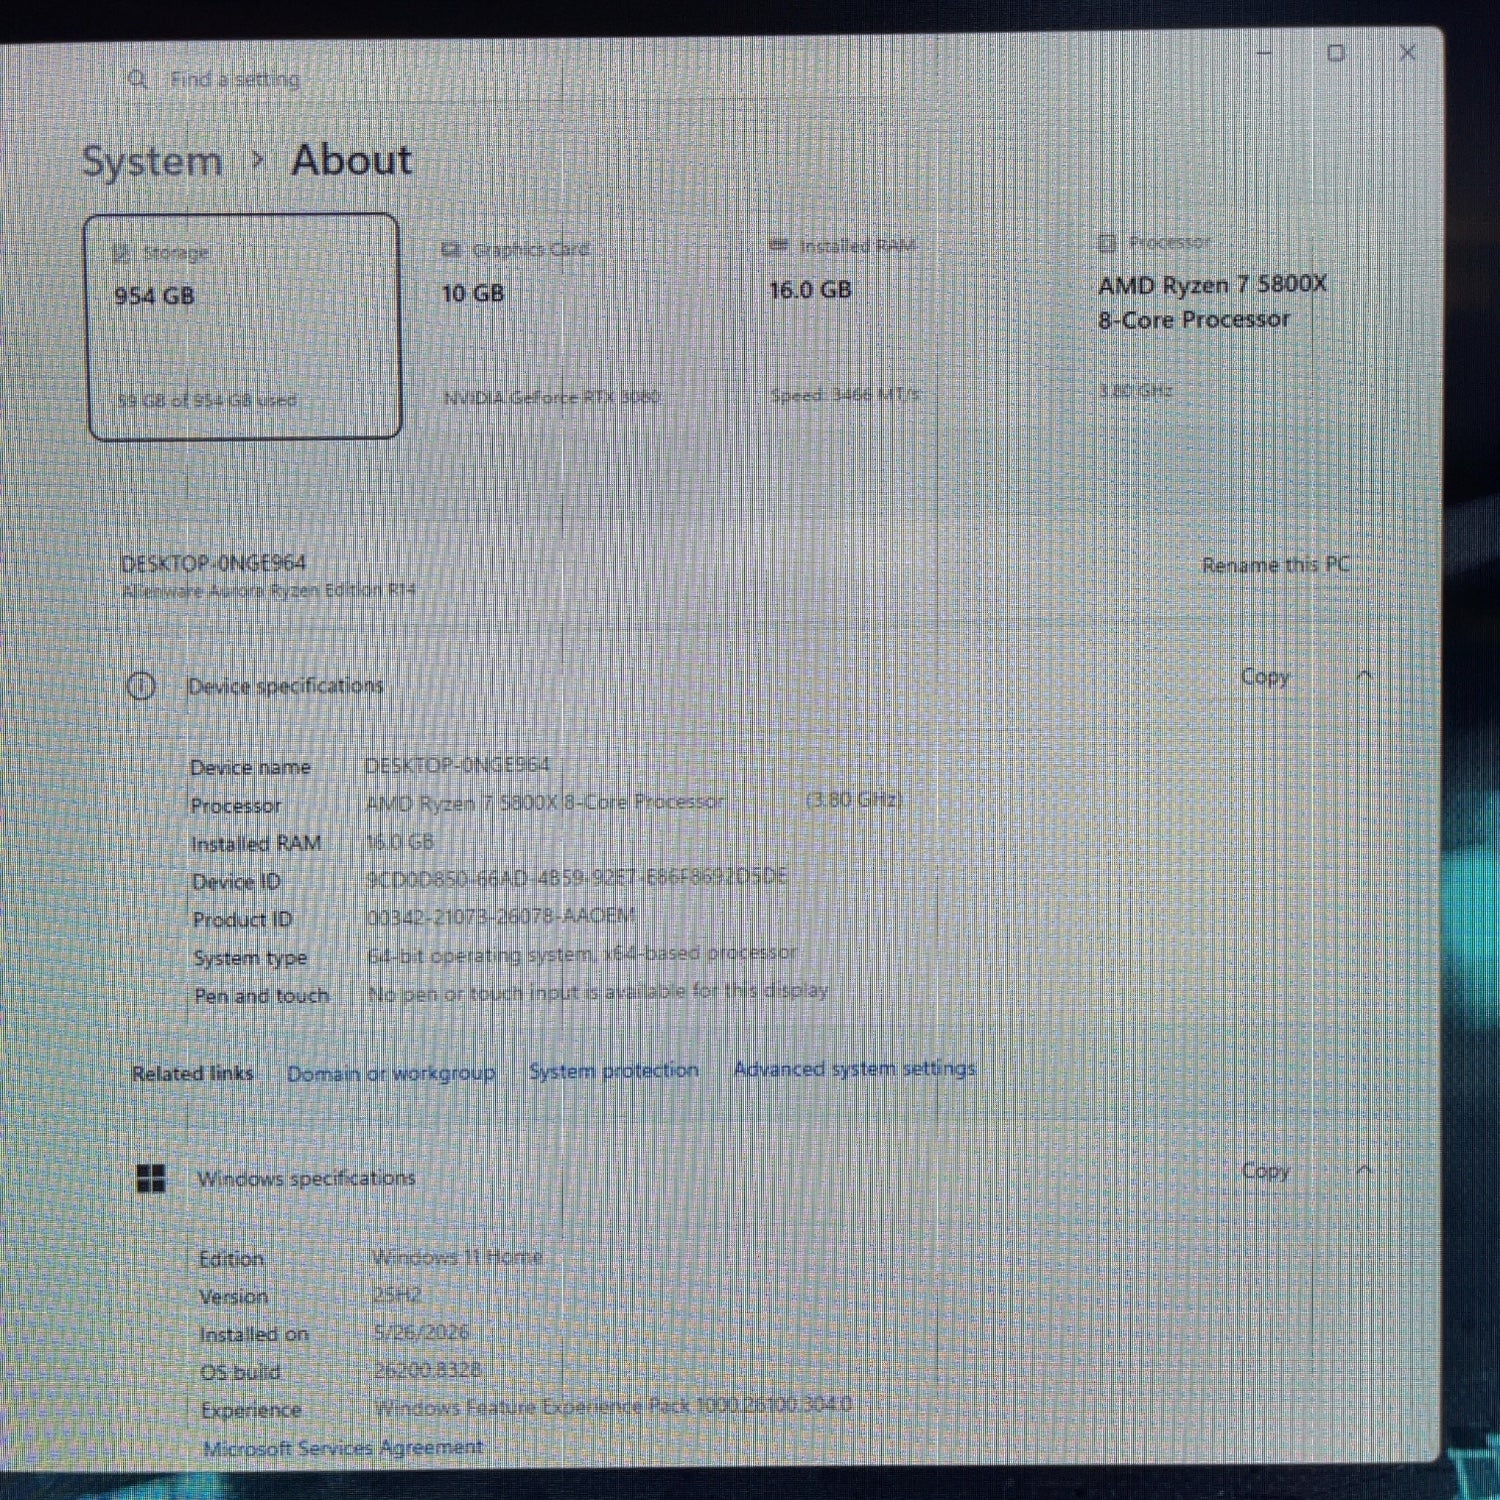Image resolution: width=1500 pixels, height=1500 pixels.
Task: Select AMD Ryzen 7 5800X processor text
Action: (1212, 302)
